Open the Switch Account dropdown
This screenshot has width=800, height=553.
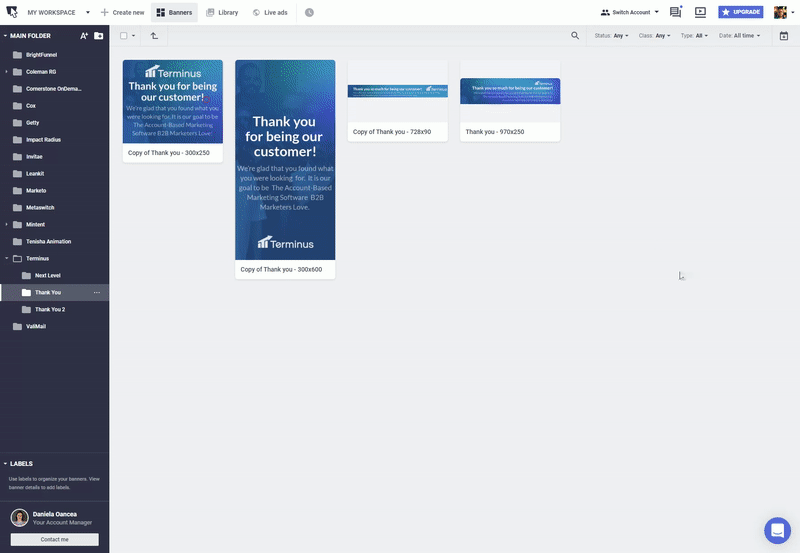630,12
